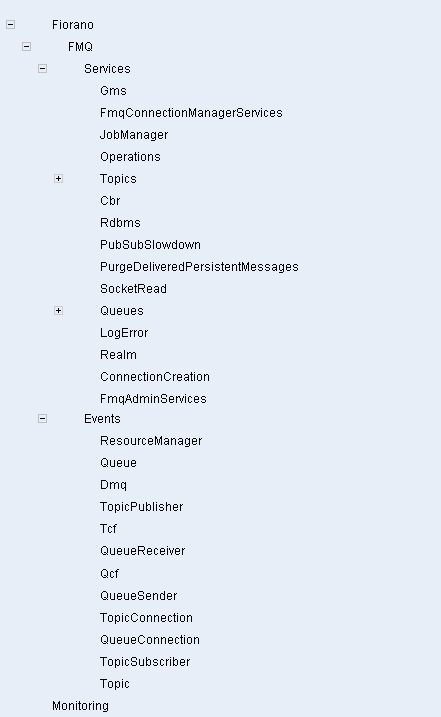Select ResourceManager under Events

click(x=151, y=441)
